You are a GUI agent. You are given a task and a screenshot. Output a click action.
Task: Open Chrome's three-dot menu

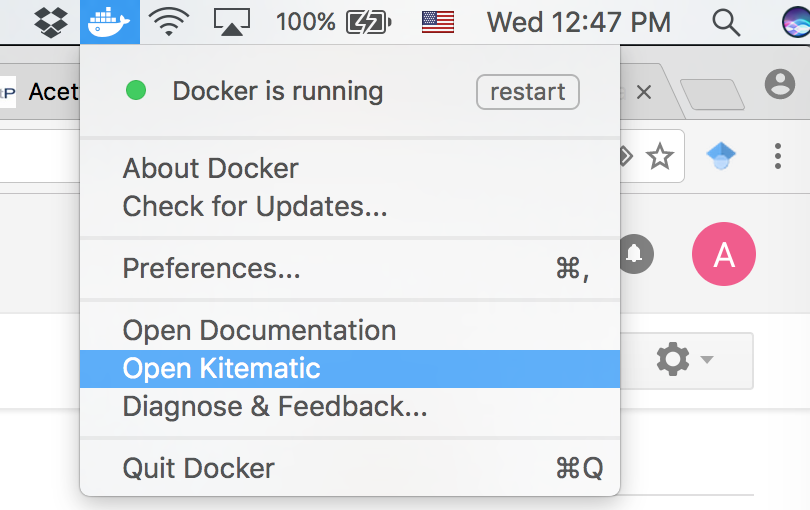coord(777,156)
